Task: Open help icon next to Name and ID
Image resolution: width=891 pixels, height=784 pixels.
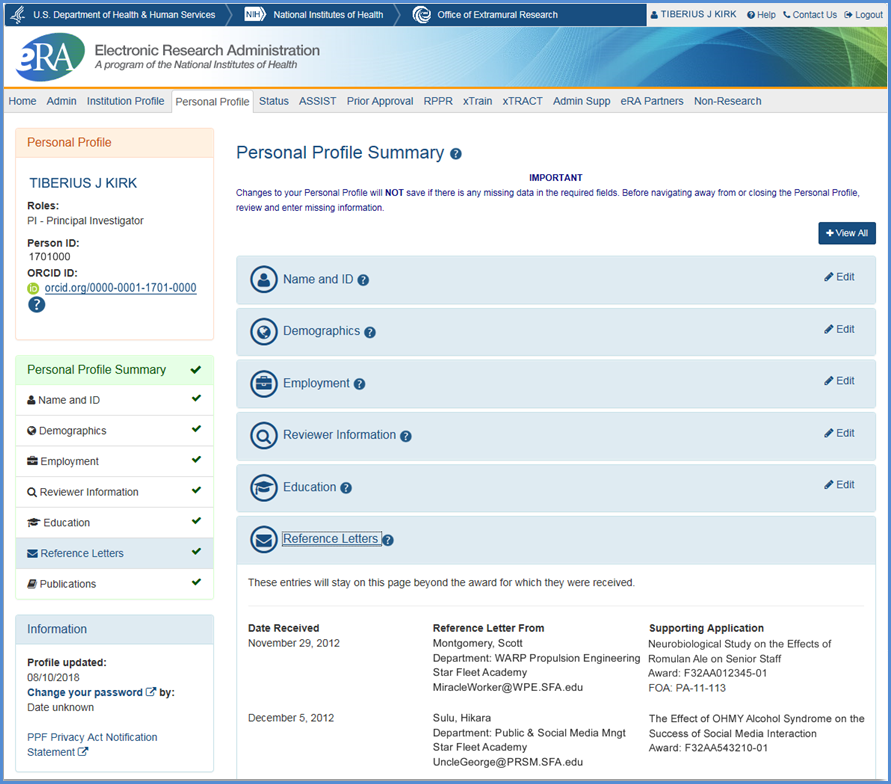Action: pos(363,280)
